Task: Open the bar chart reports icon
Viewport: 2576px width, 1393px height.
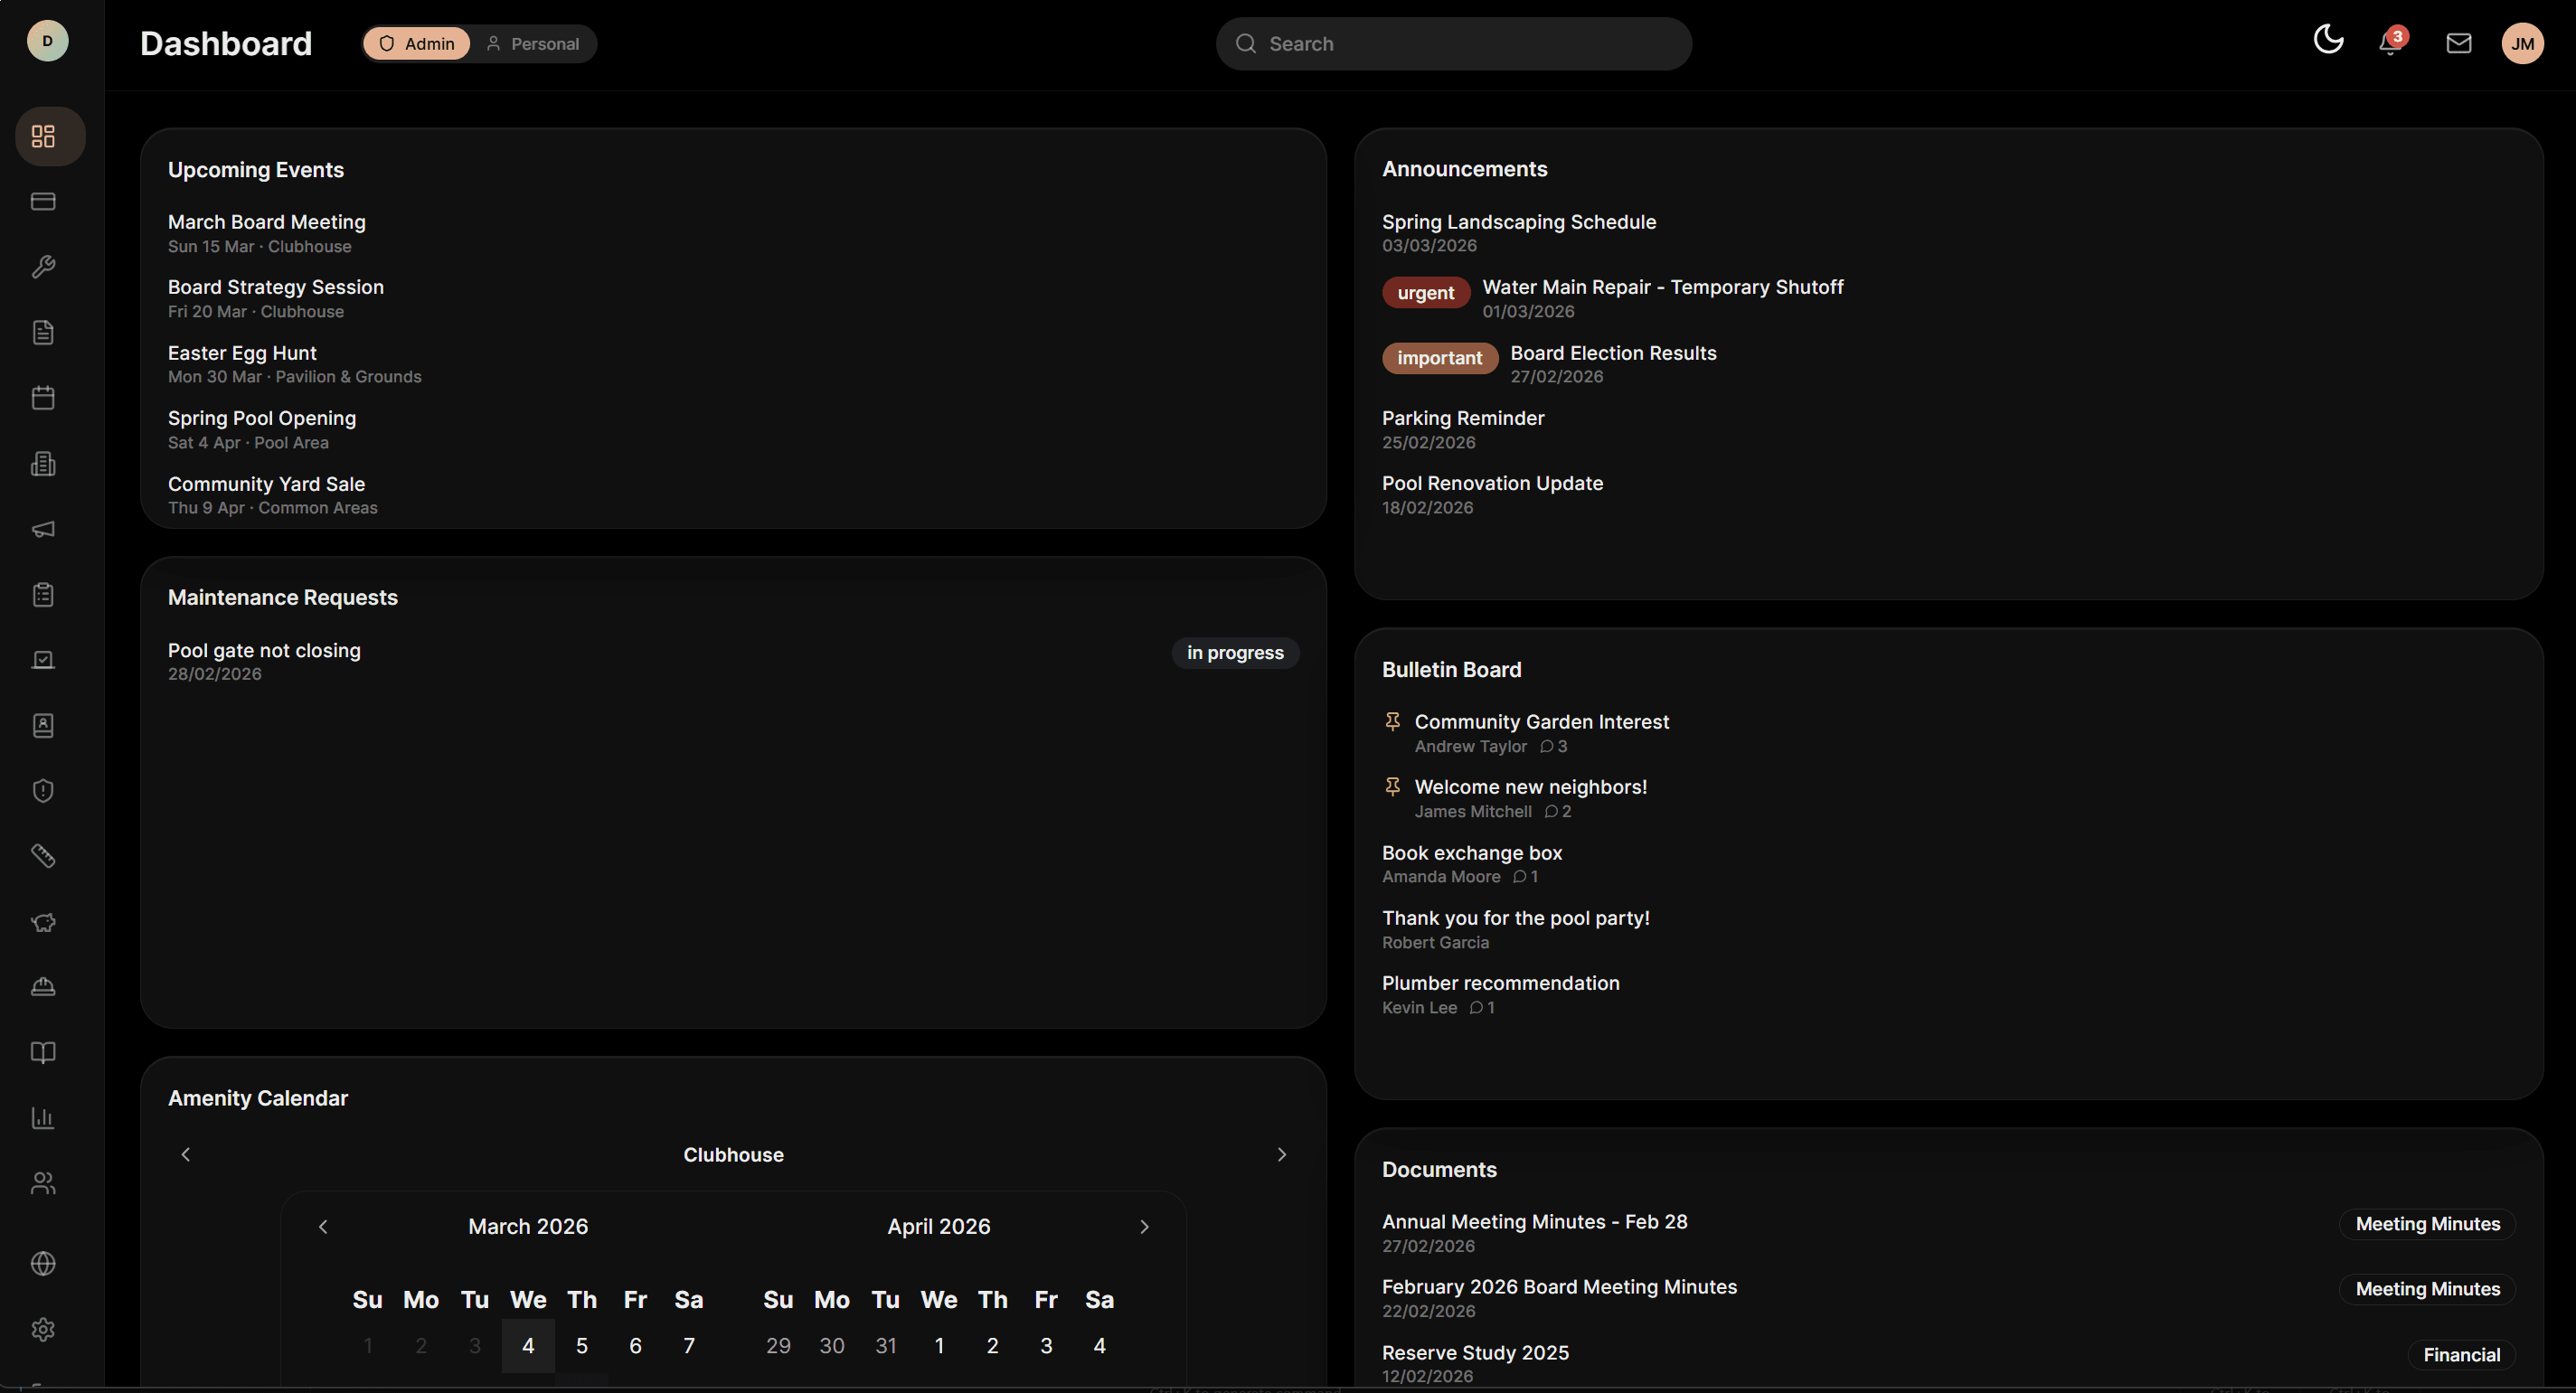Action: point(44,1118)
